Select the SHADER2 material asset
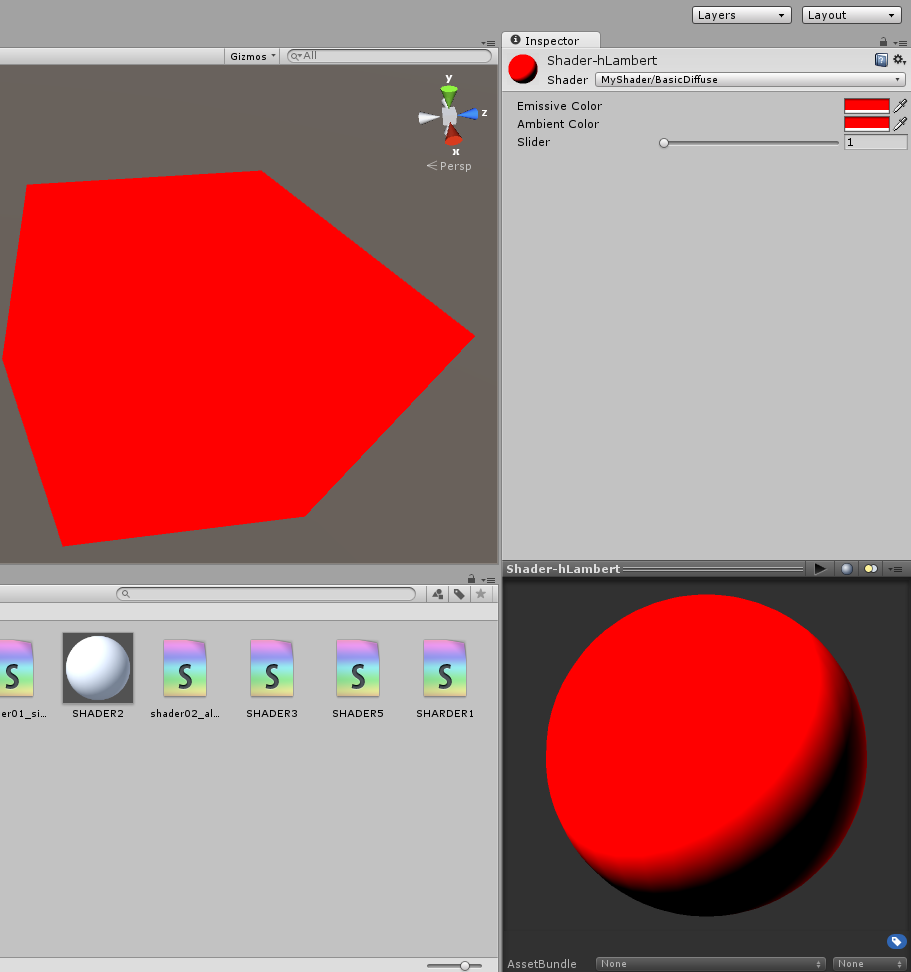This screenshot has width=911, height=972. point(98,676)
